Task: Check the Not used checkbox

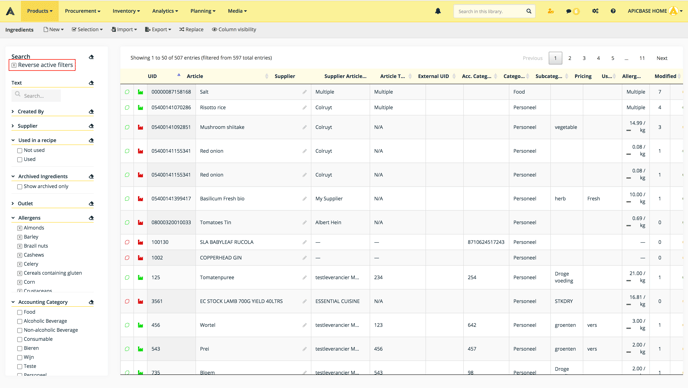Action: (19, 151)
